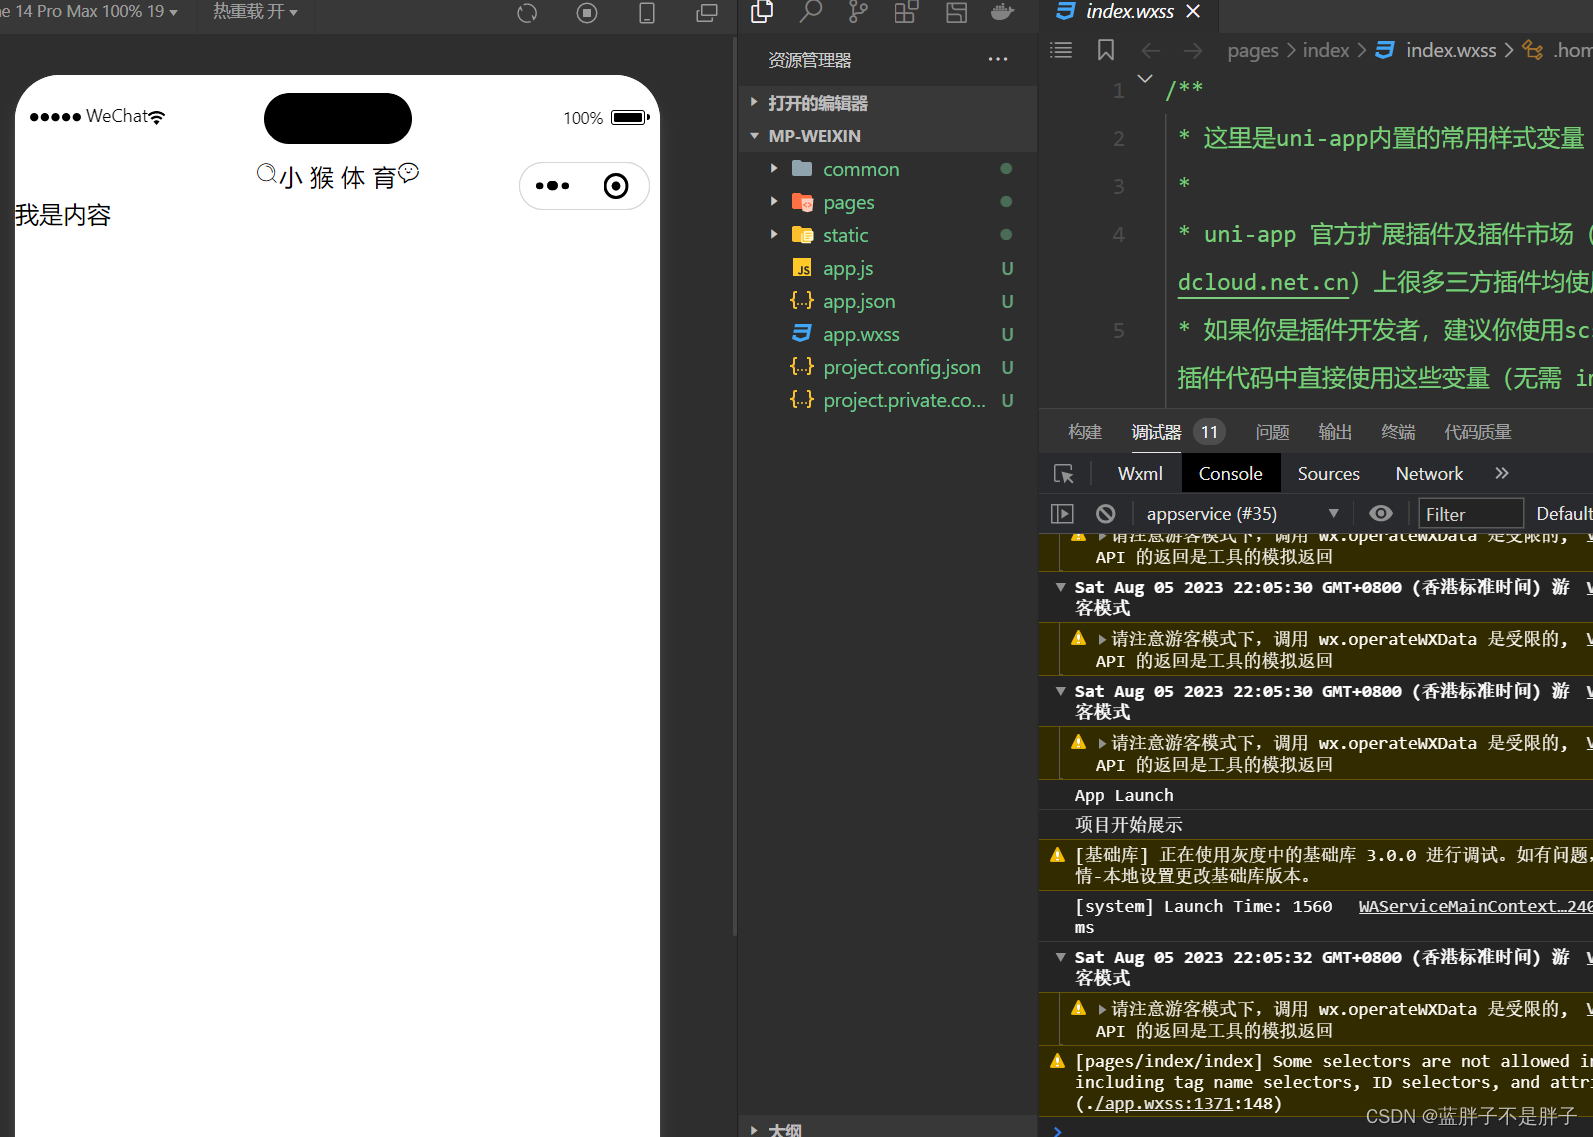
Task: Open the Sources devtools tab
Action: coord(1329,474)
